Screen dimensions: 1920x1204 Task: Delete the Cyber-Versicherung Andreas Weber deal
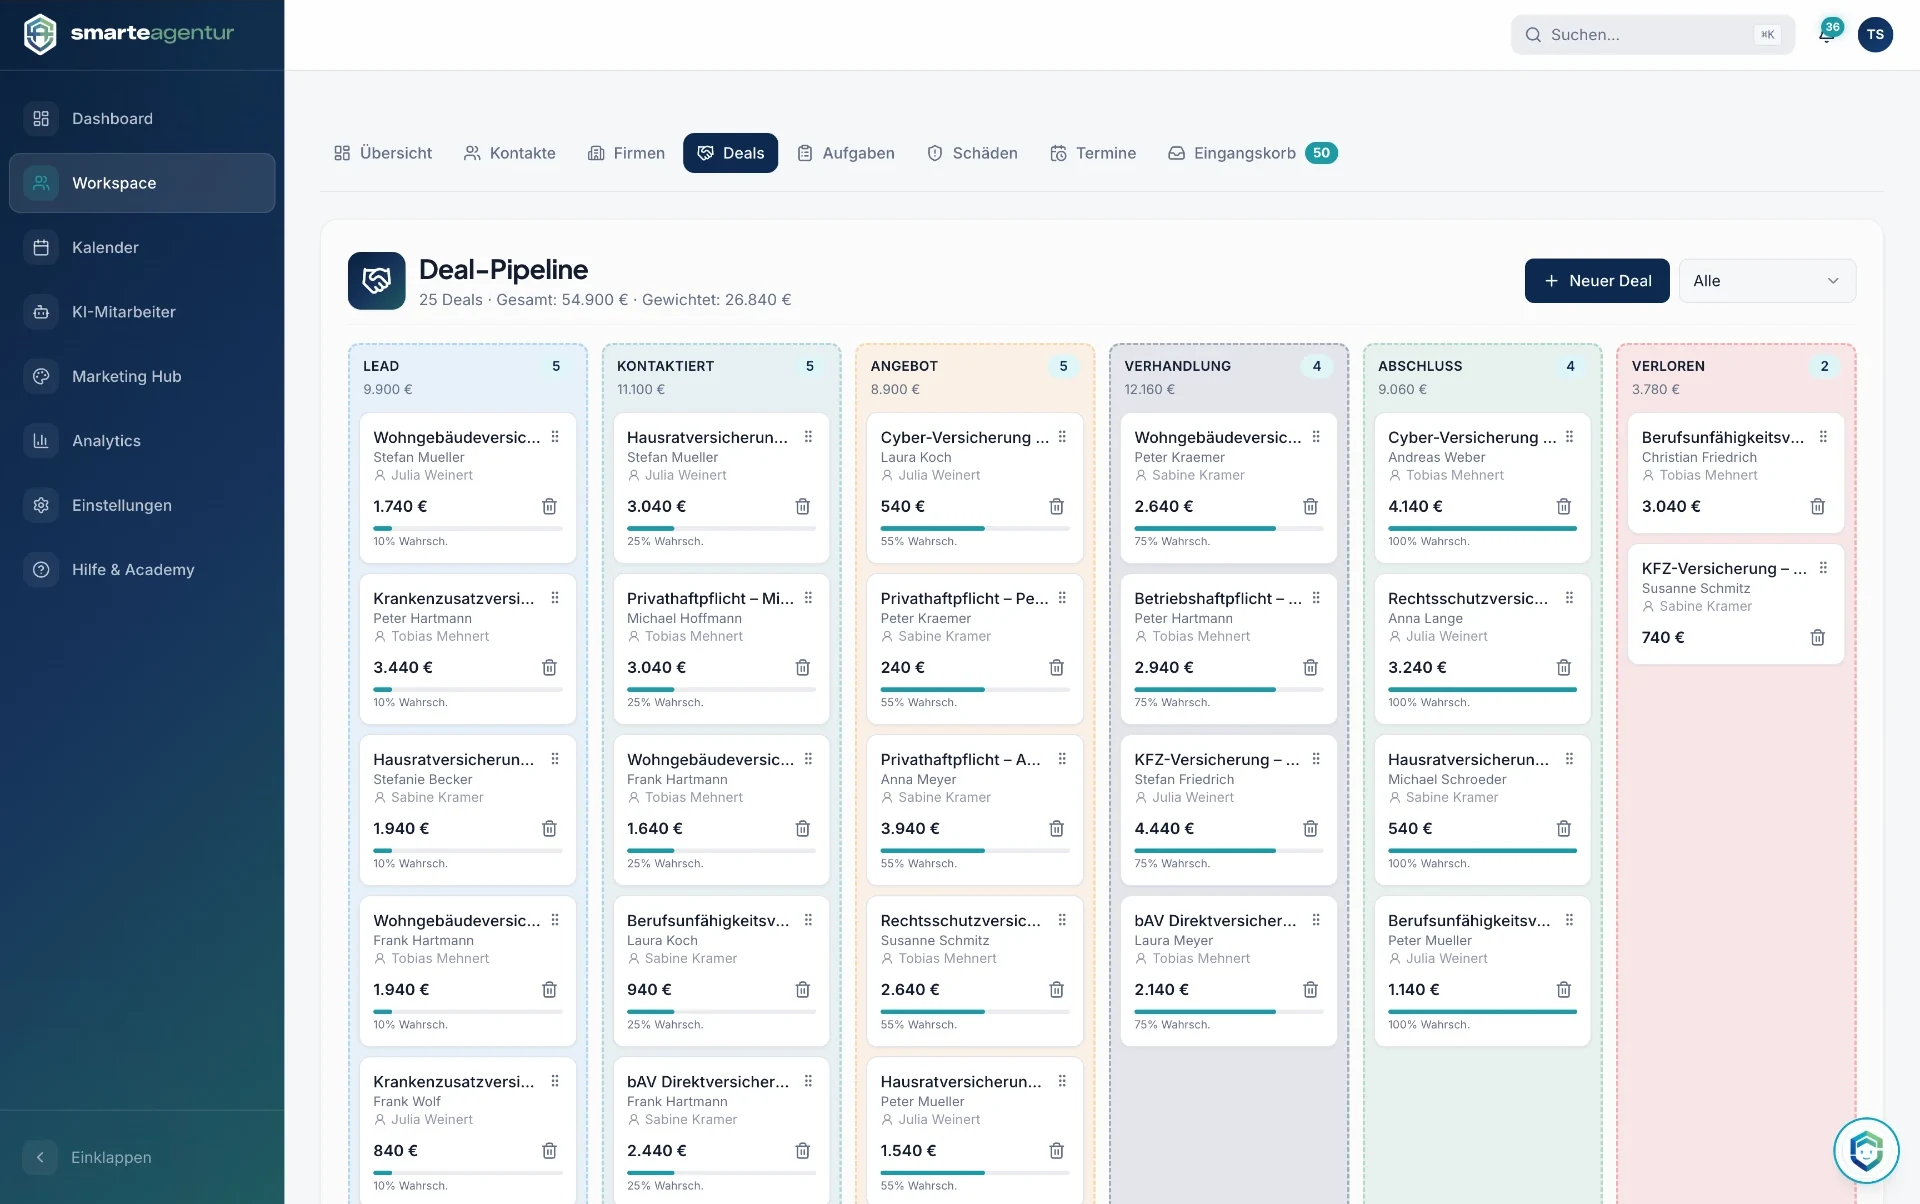[1564, 506]
